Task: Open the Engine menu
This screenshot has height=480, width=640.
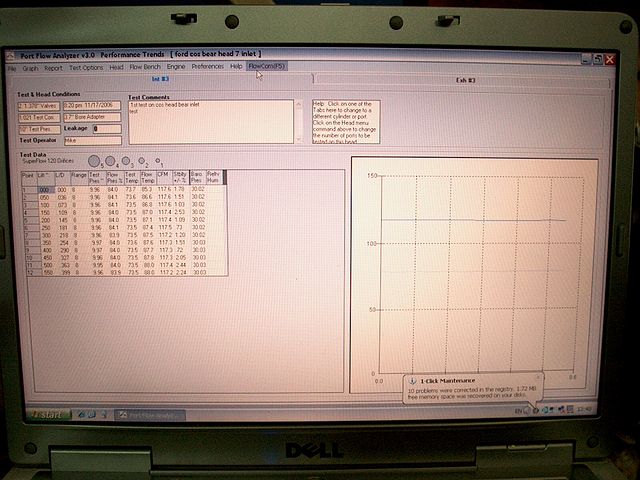Action: click(x=176, y=66)
